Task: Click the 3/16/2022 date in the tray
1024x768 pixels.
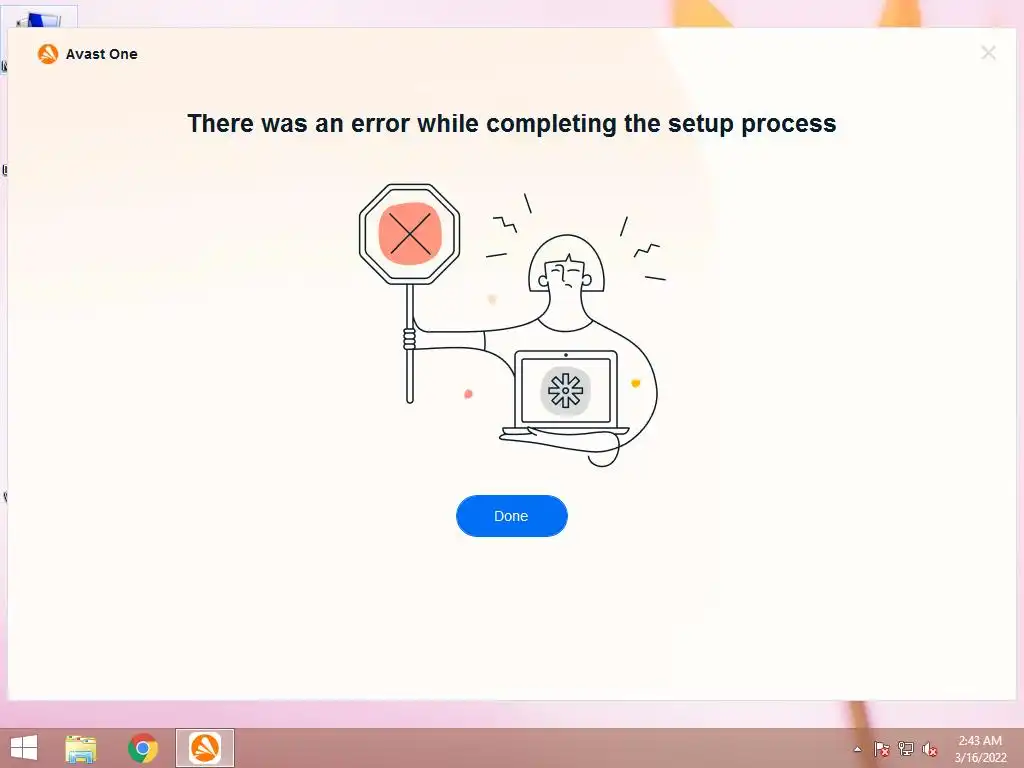Action: click(980, 758)
